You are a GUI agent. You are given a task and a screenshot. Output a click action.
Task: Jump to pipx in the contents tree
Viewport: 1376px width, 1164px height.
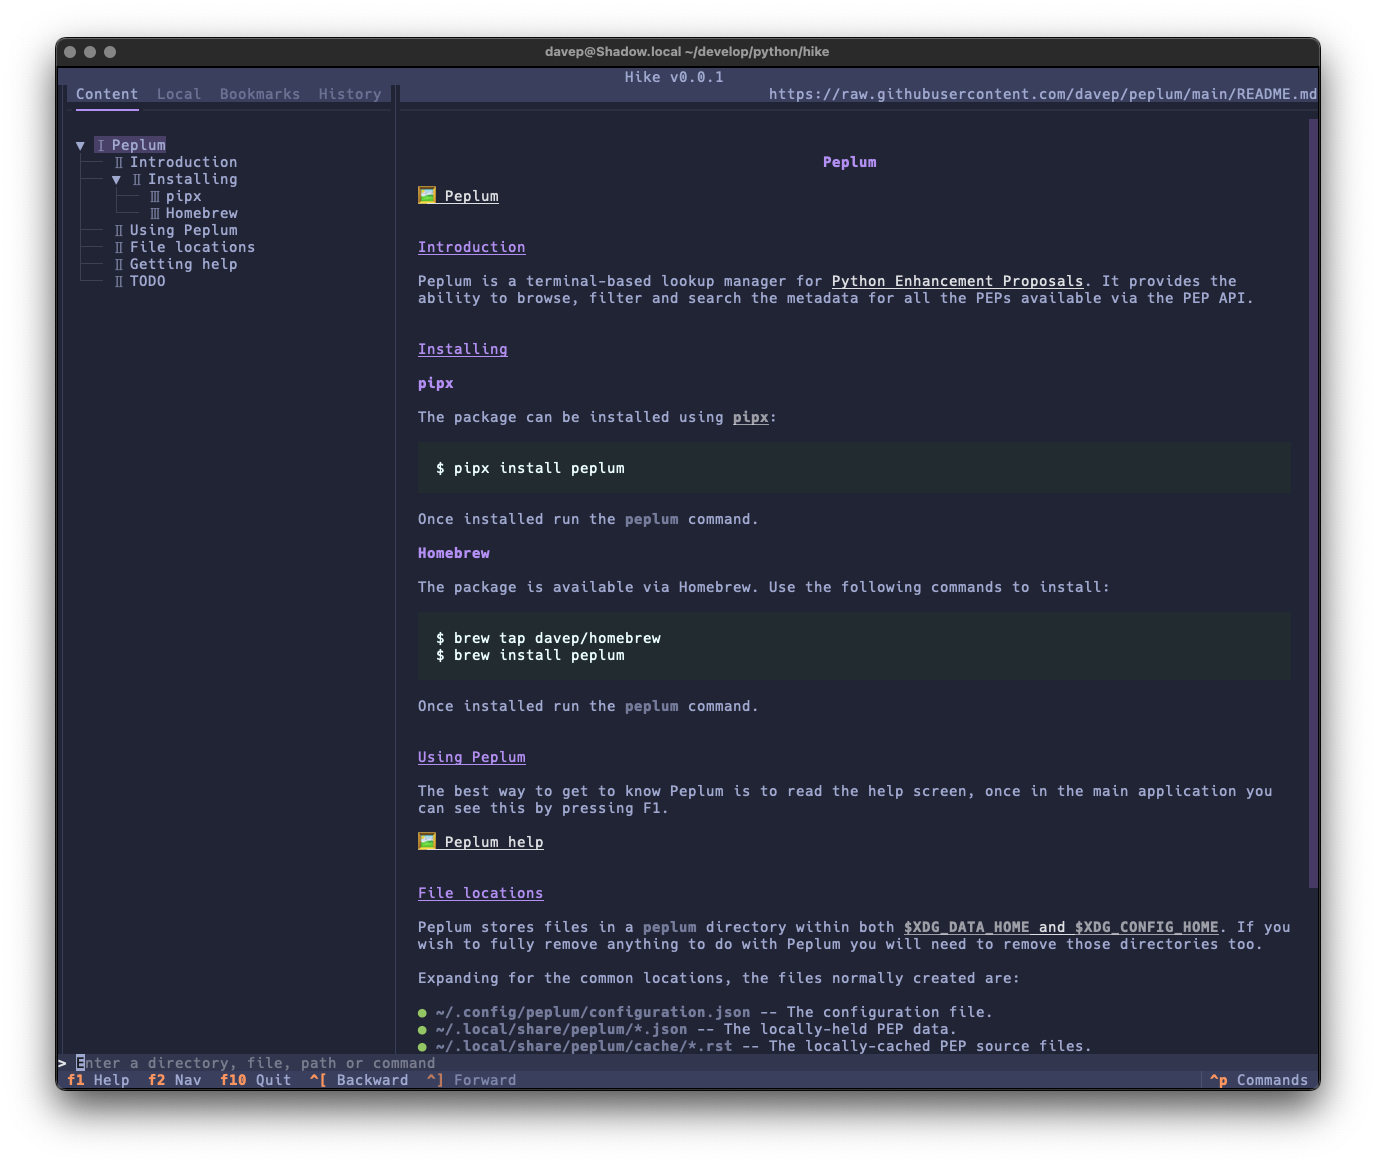[x=183, y=196]
